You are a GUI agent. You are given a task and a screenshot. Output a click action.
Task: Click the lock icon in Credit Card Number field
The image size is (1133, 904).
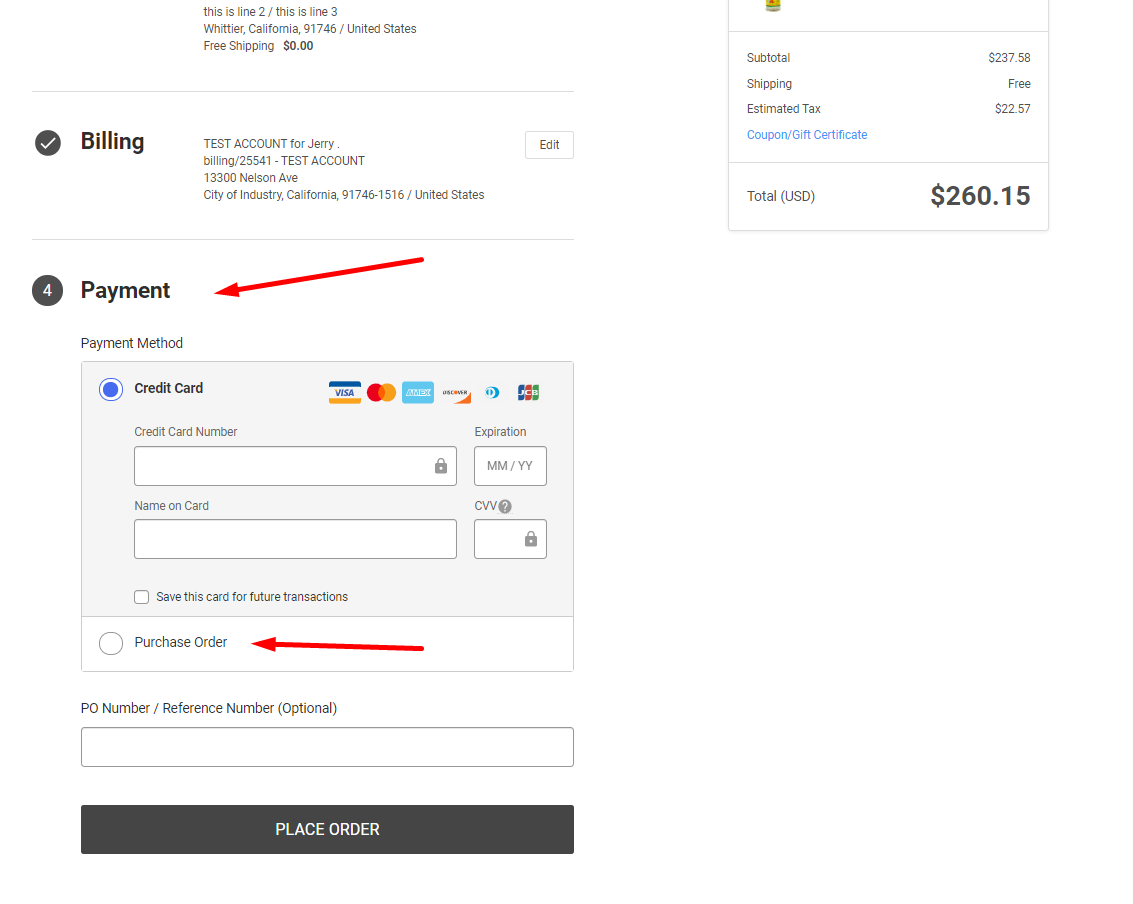click(441, 466)
